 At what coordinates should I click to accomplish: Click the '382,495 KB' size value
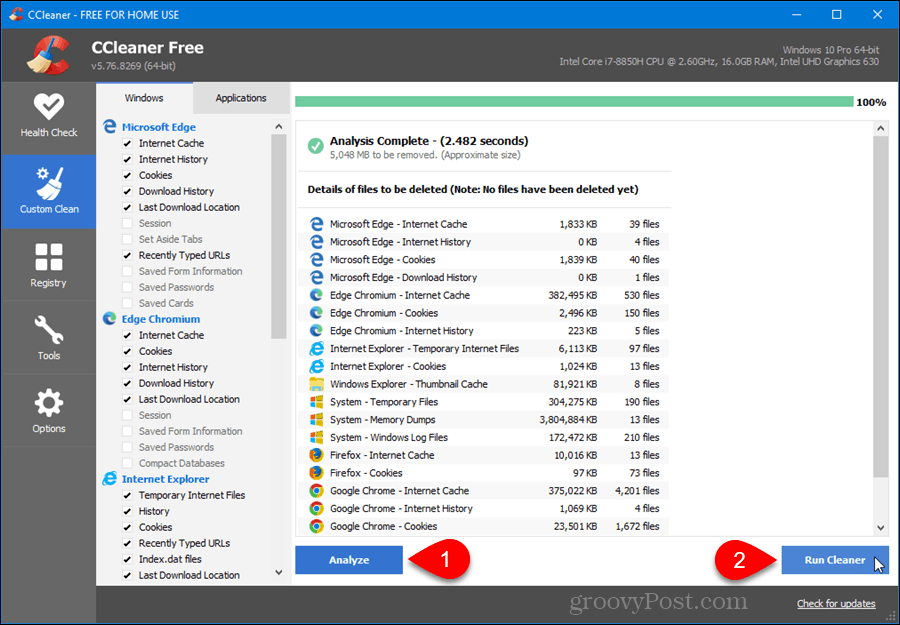[x=573, y=295]
